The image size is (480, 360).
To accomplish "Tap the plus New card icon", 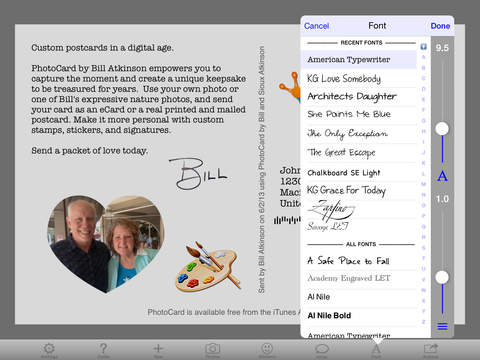I will [158, 350].
